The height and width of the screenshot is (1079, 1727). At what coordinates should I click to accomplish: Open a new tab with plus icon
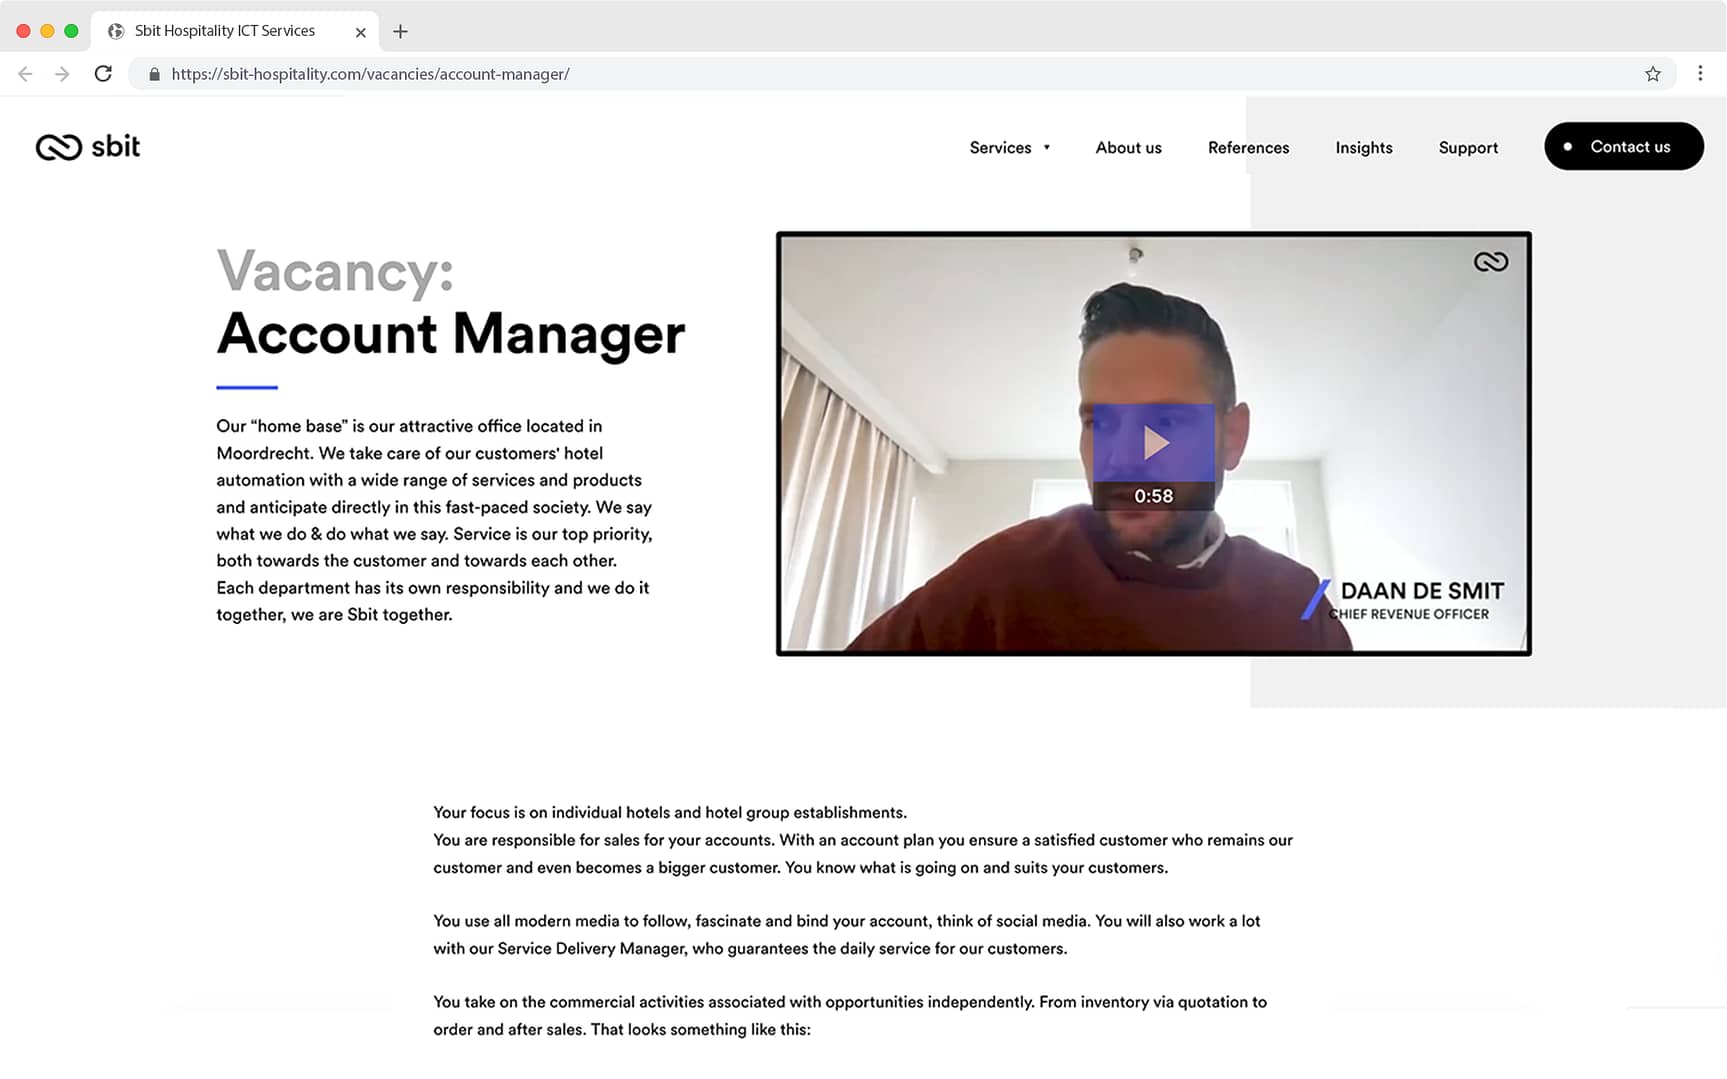coord(400,31)
